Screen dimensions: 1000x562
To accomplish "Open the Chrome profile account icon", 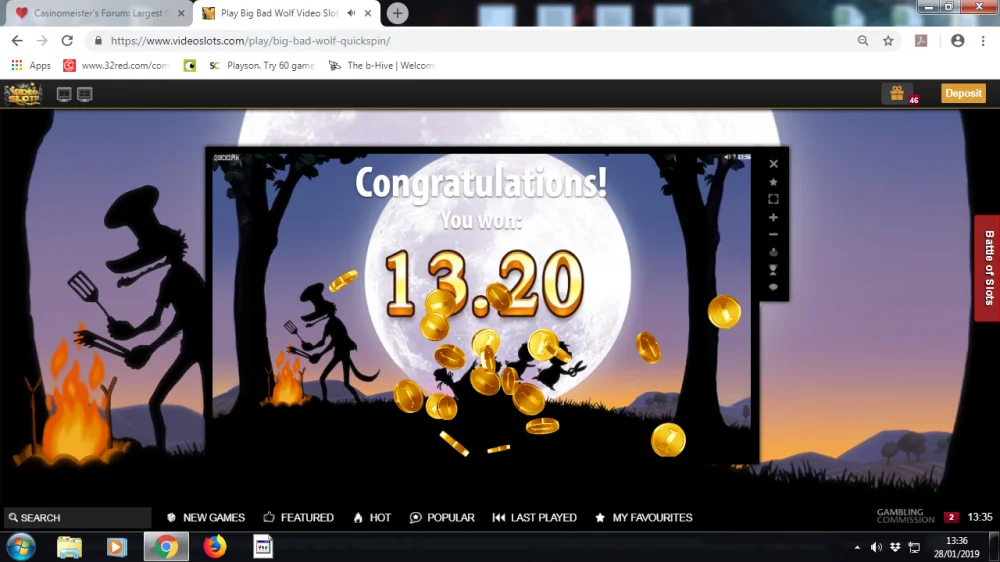I will [x=957, y=41].
